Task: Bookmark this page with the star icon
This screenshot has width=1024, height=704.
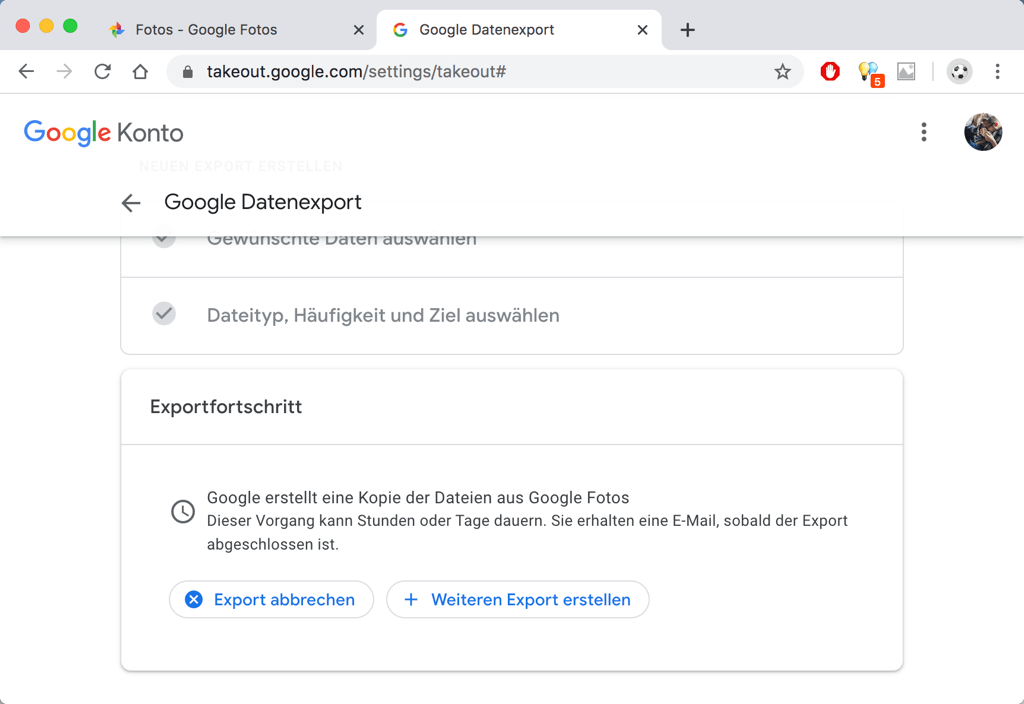Action: pyautogui.click(x=782, y=71)
